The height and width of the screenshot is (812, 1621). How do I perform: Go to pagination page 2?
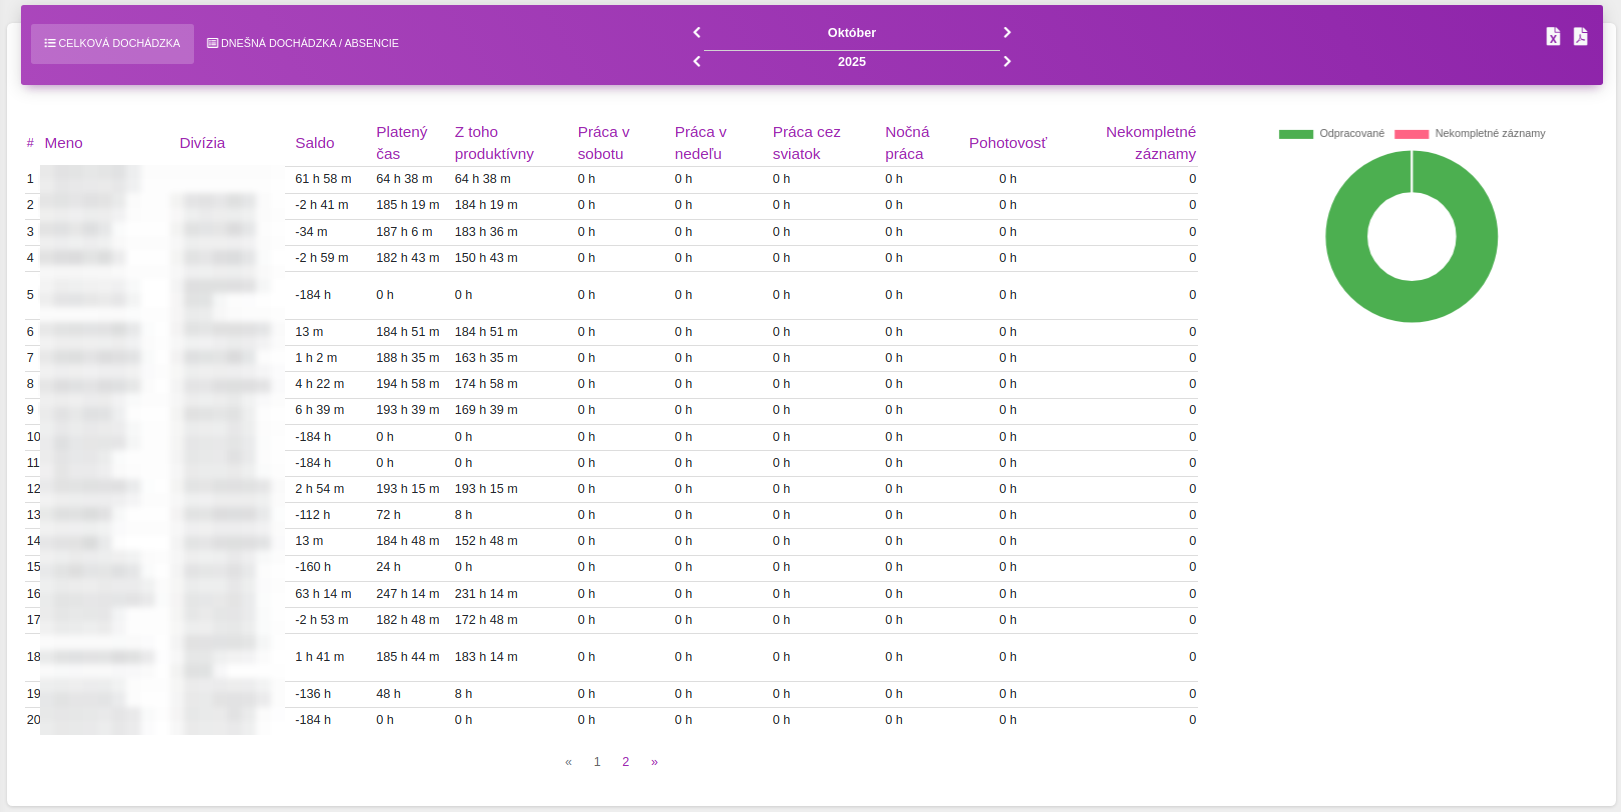tap(626, 762)
